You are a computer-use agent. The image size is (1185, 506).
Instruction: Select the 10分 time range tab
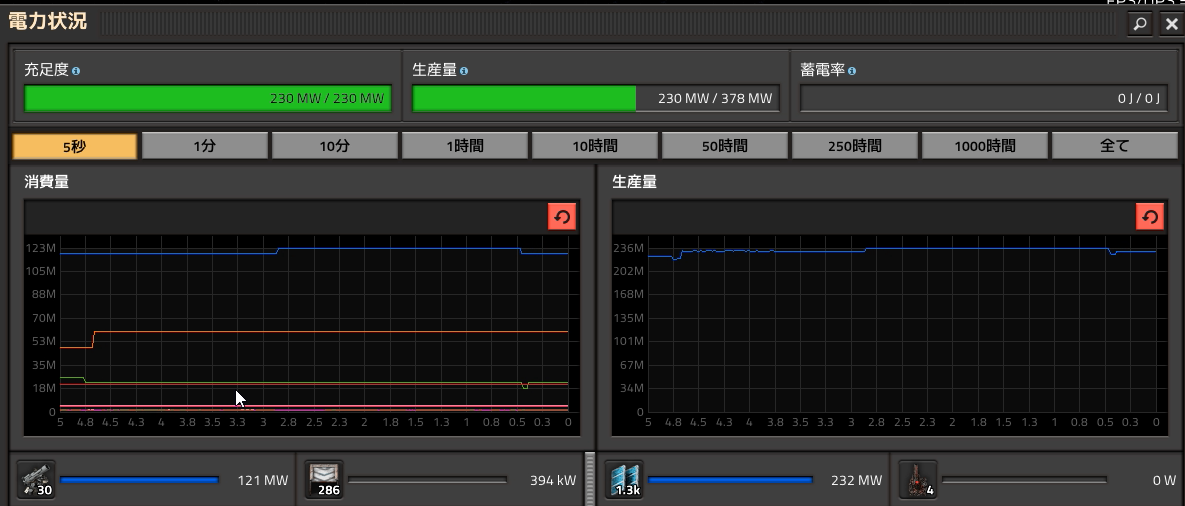click(335, 147)
